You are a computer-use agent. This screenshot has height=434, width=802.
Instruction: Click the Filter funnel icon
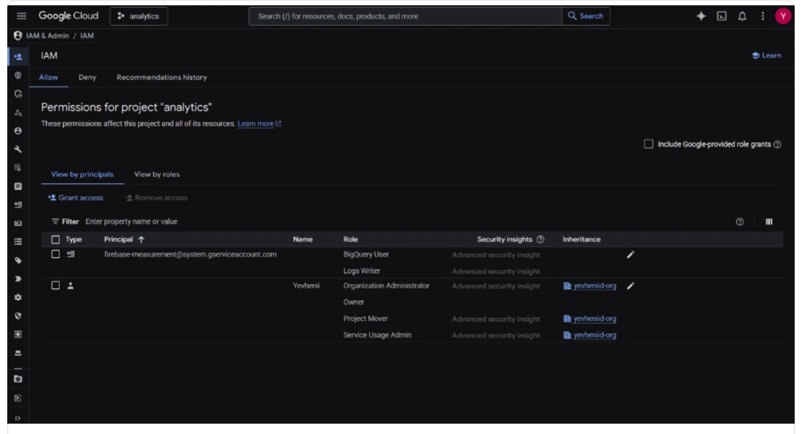pos(55,221)
